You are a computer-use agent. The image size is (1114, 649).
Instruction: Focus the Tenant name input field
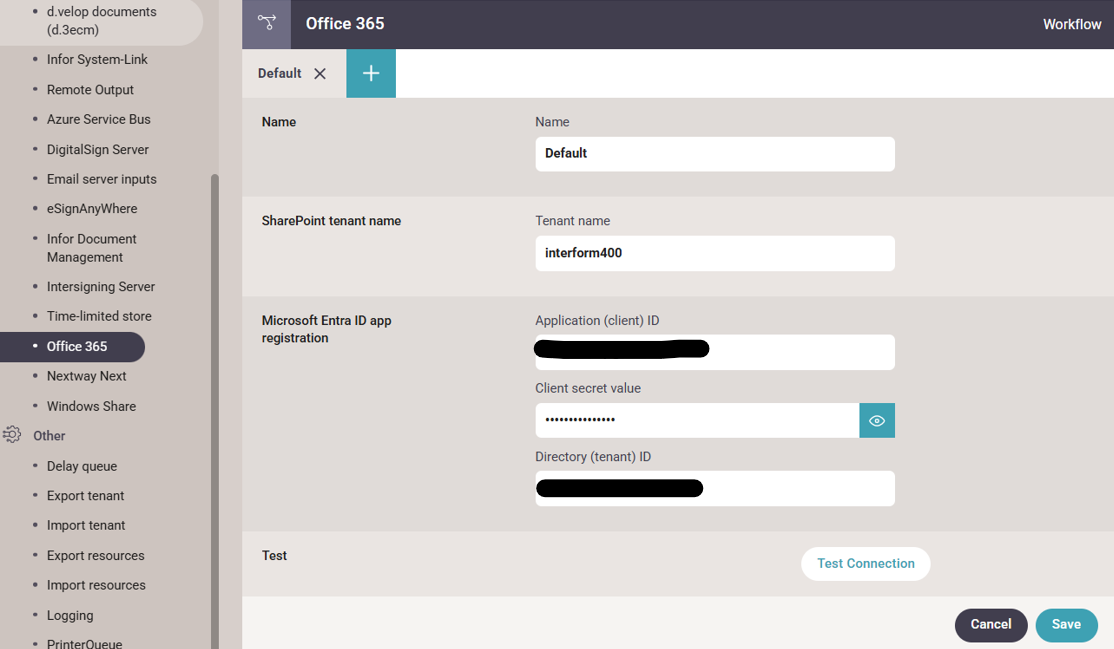pyautogui.click(x=714, y=254)
